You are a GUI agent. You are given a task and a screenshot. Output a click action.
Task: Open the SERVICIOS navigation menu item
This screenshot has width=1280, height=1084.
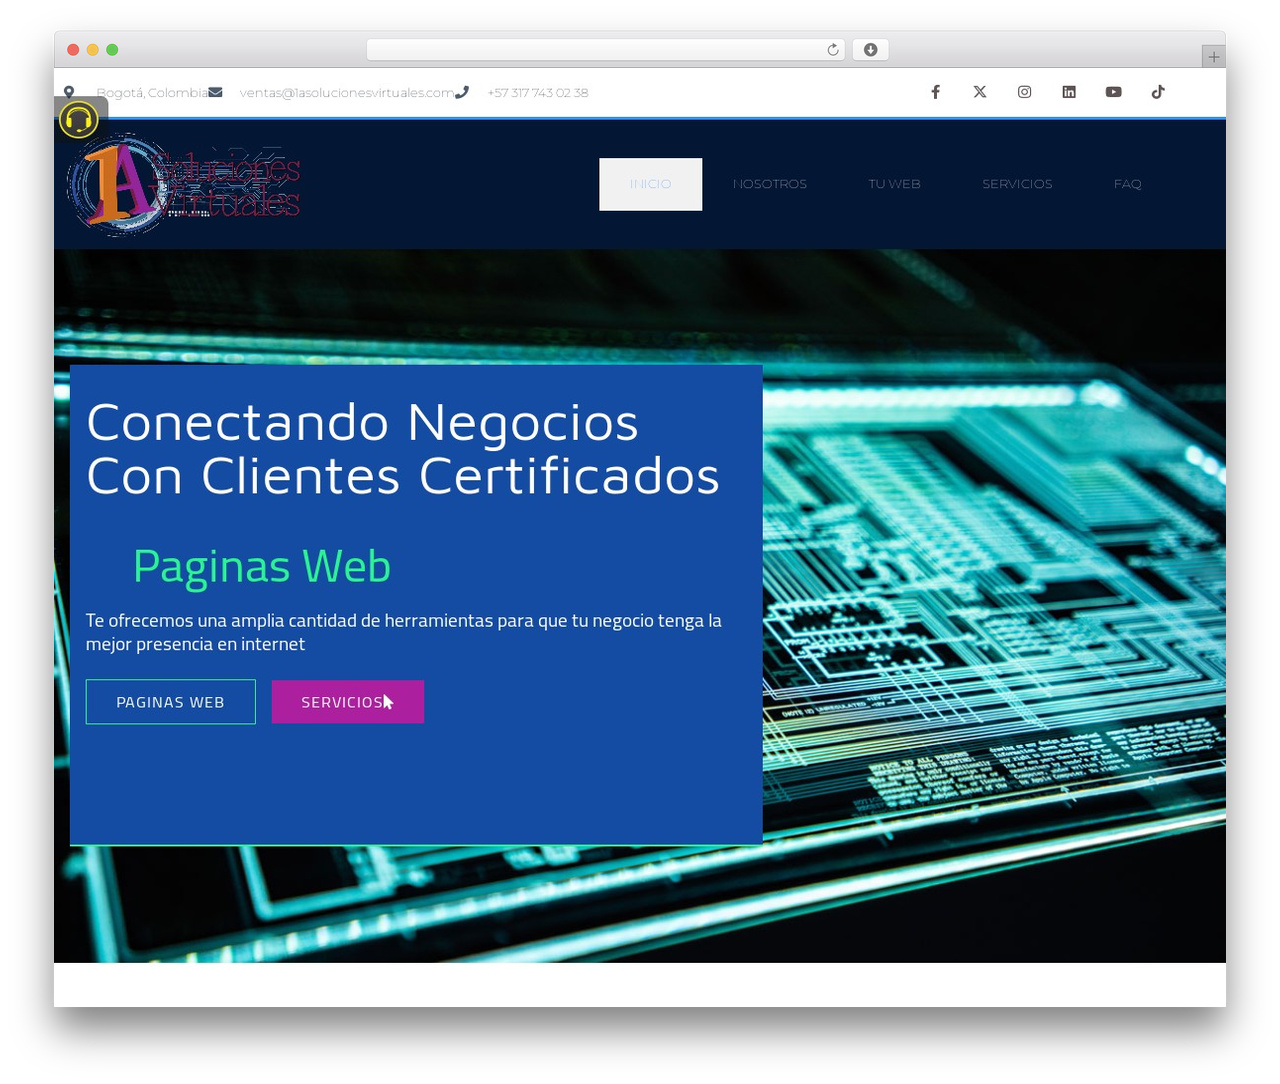pos(1017,184)
